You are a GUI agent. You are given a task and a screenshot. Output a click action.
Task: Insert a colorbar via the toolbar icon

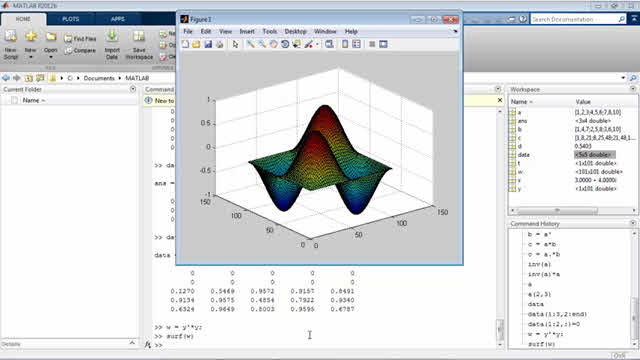pyautogui.click(x=345, y=44)
